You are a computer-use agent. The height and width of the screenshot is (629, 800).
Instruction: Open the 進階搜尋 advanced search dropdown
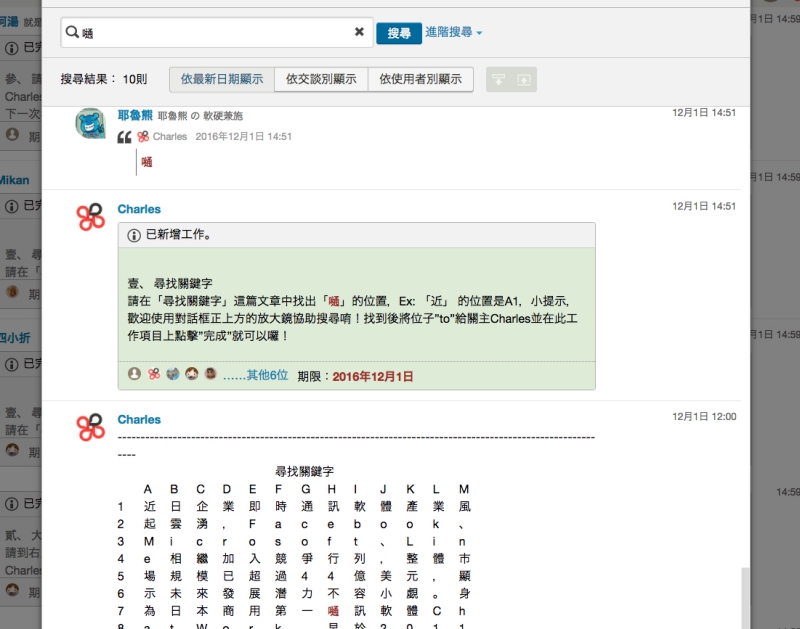[x=453, y=33]
